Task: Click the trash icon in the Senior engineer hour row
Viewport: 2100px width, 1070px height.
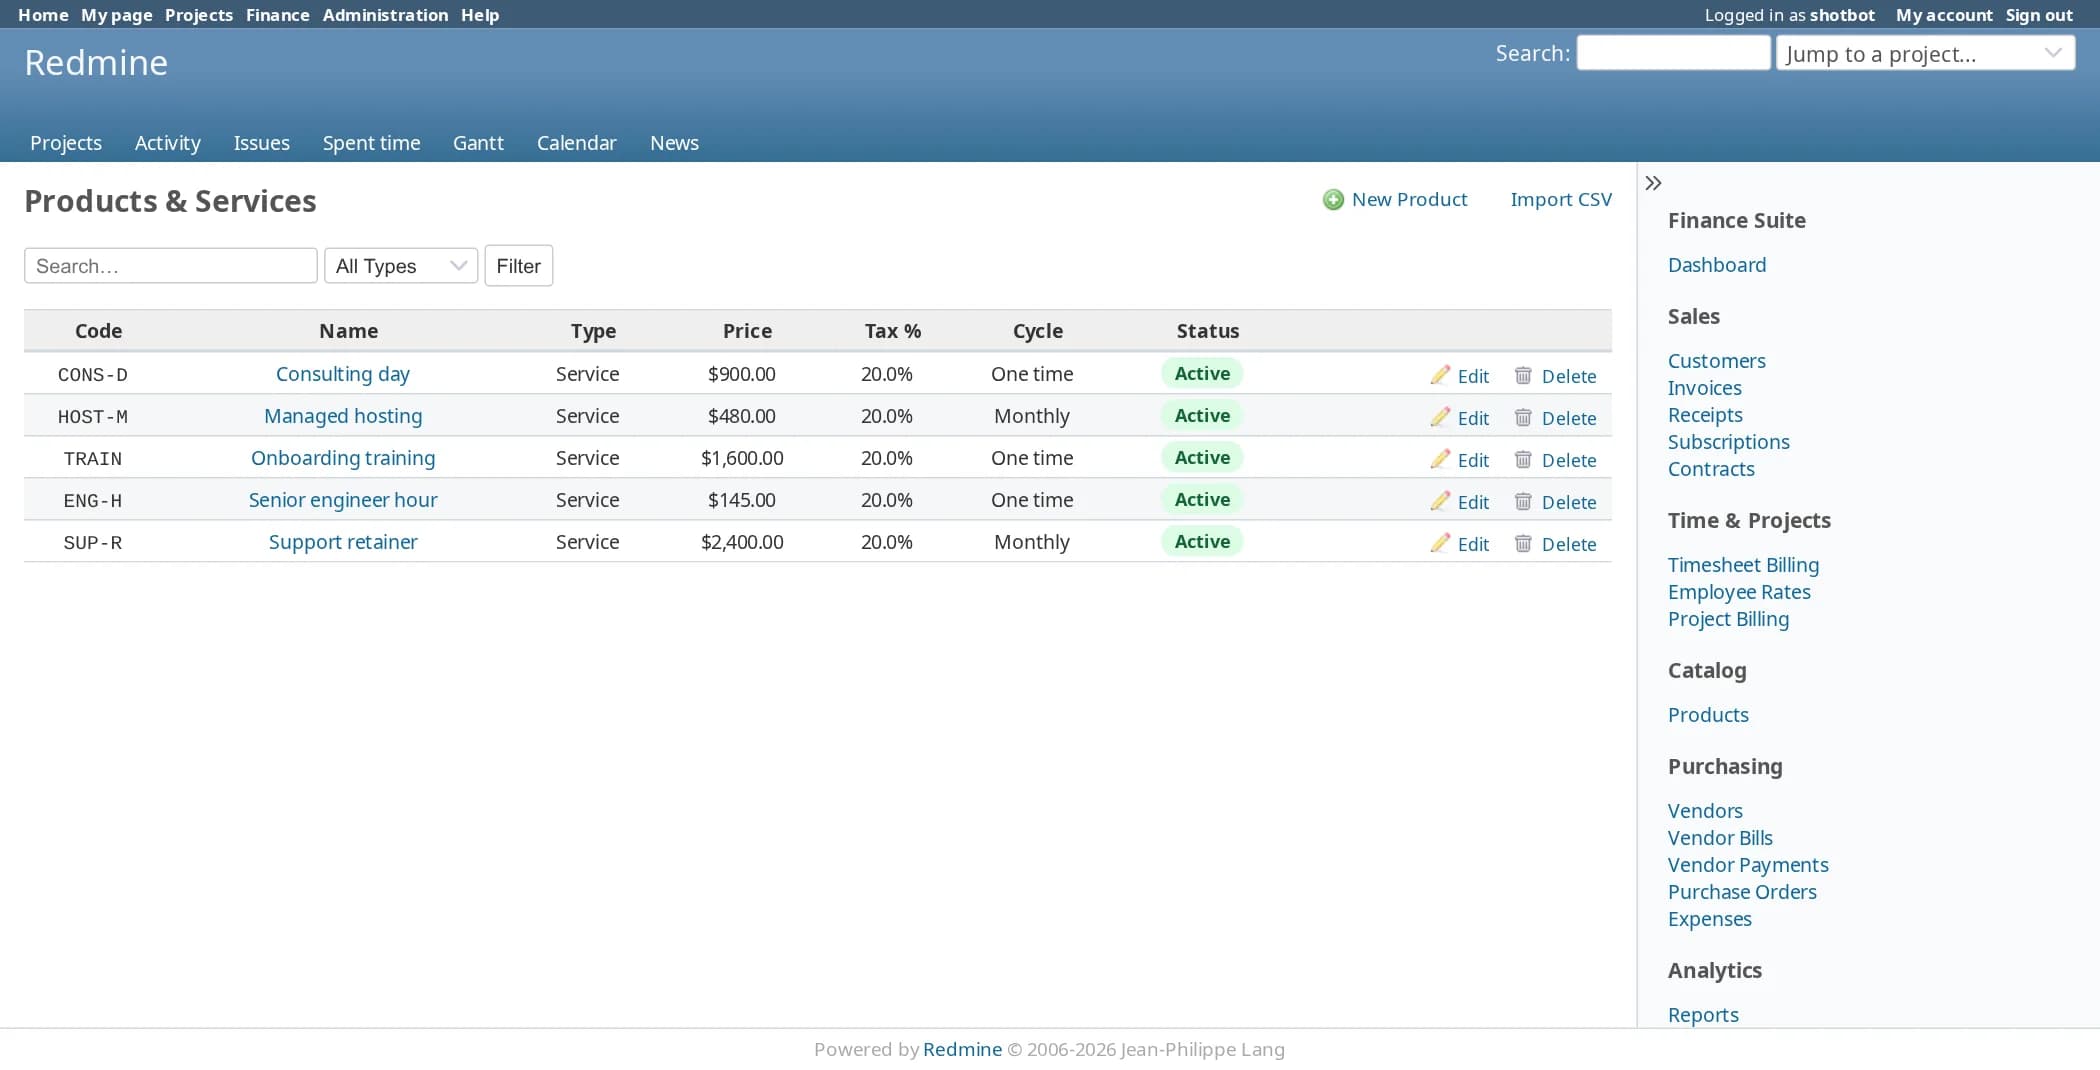Action: click(x=1523, y=501)
